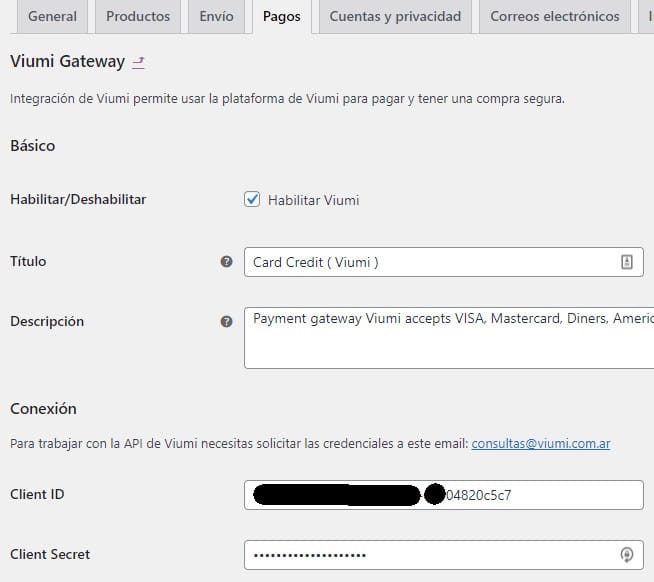This screenshot has height=582, width=654.
Task: Toggle the Habilitar Viumi checkbox
Action: click(x=252, y=199)
